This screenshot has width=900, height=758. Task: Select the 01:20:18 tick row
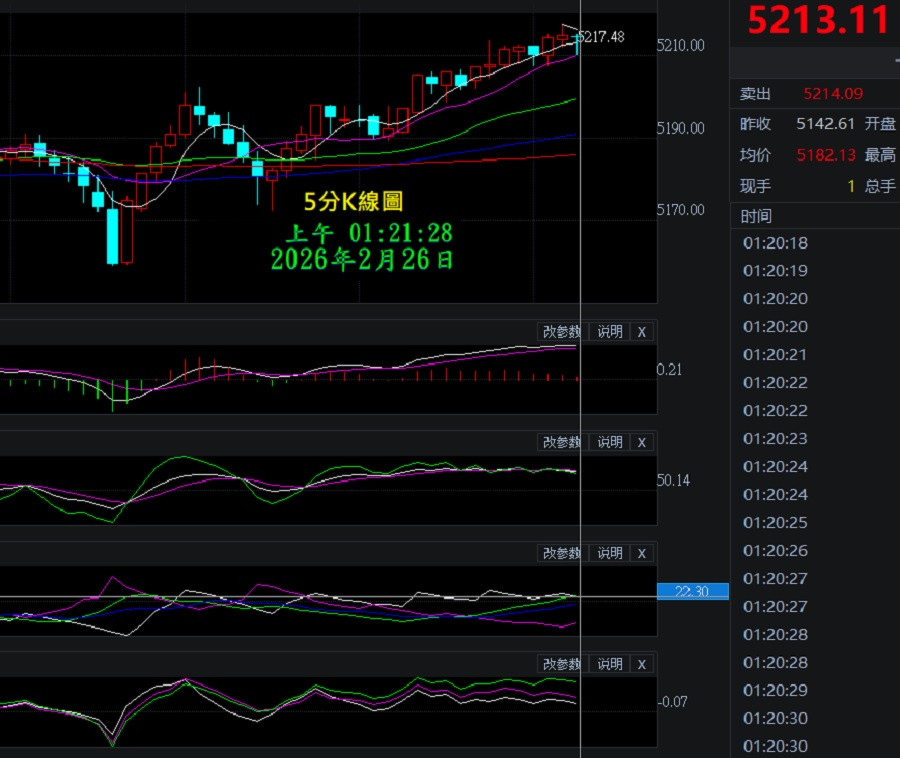775,243
